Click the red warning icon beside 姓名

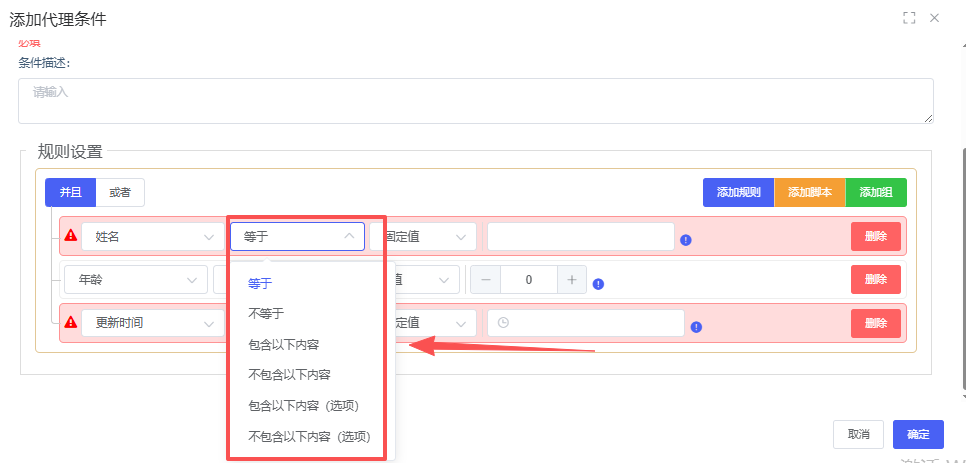(71, 236)
